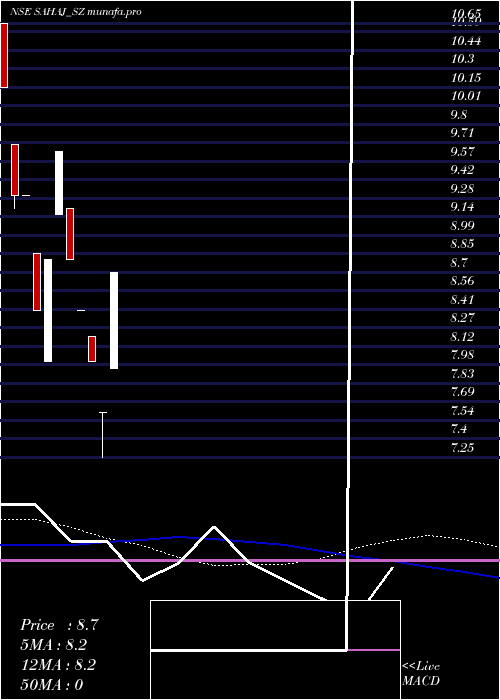
Task: Choose the 9.14 price axis label
Action: tap(462, 207)
